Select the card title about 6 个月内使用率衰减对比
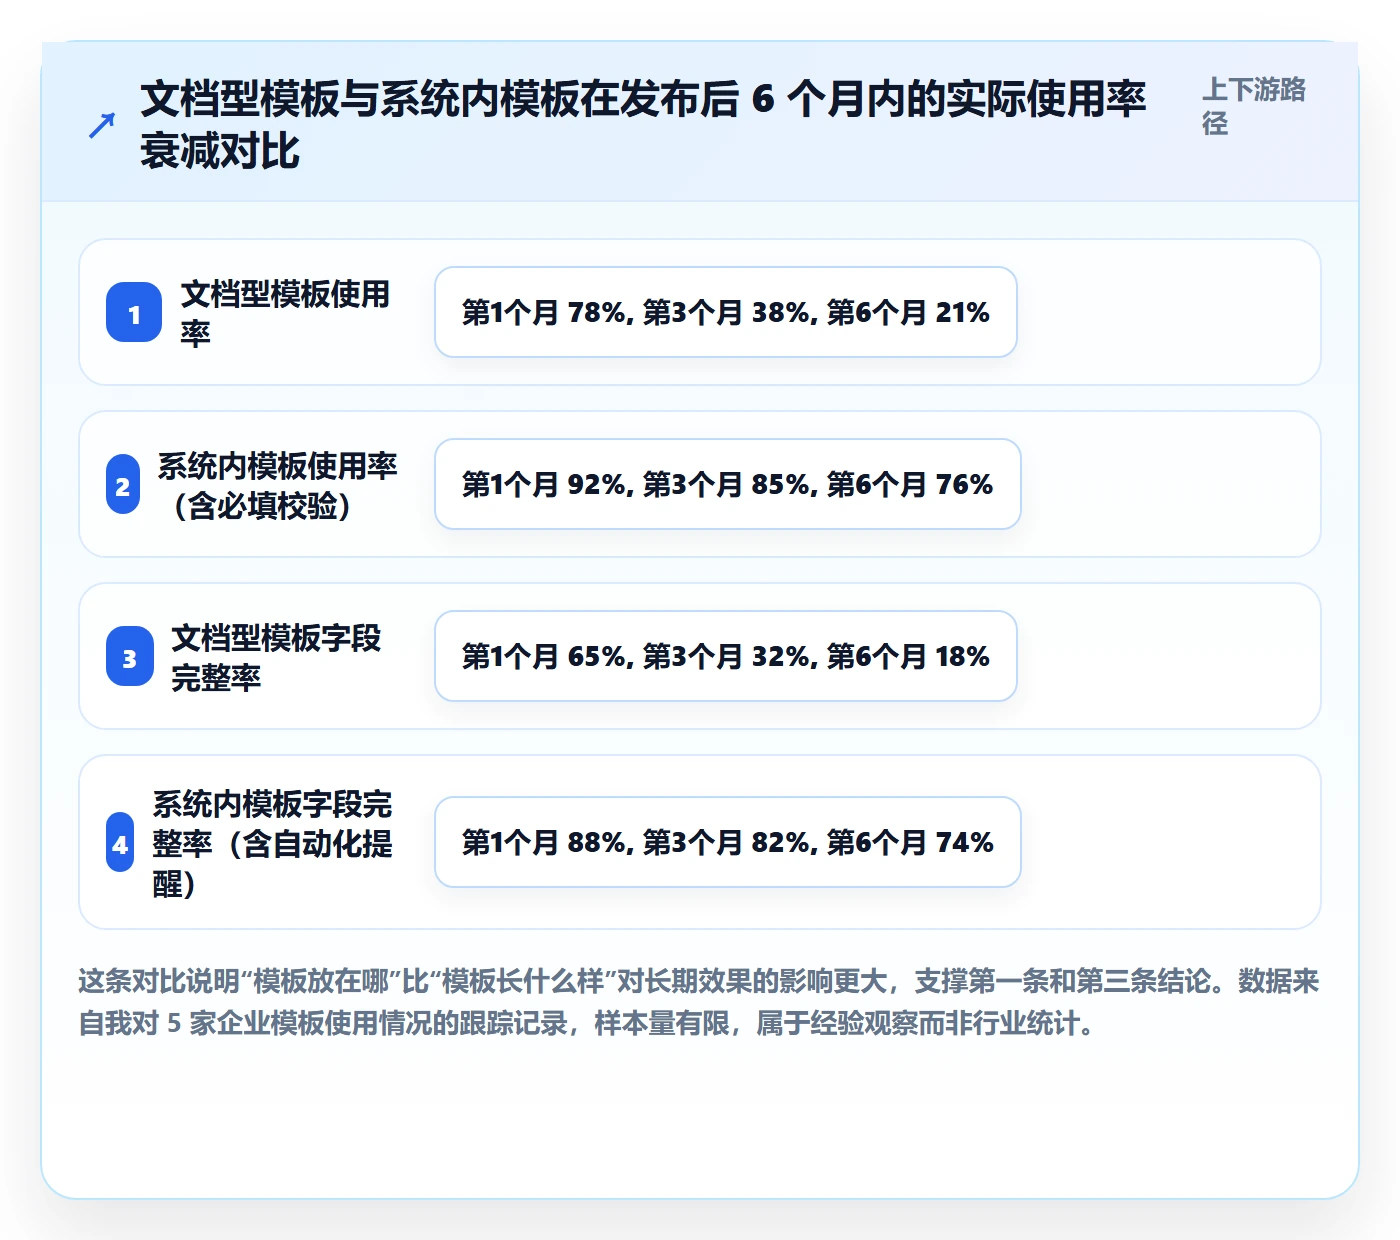The image size is (1400, 1240). (642, 125)
